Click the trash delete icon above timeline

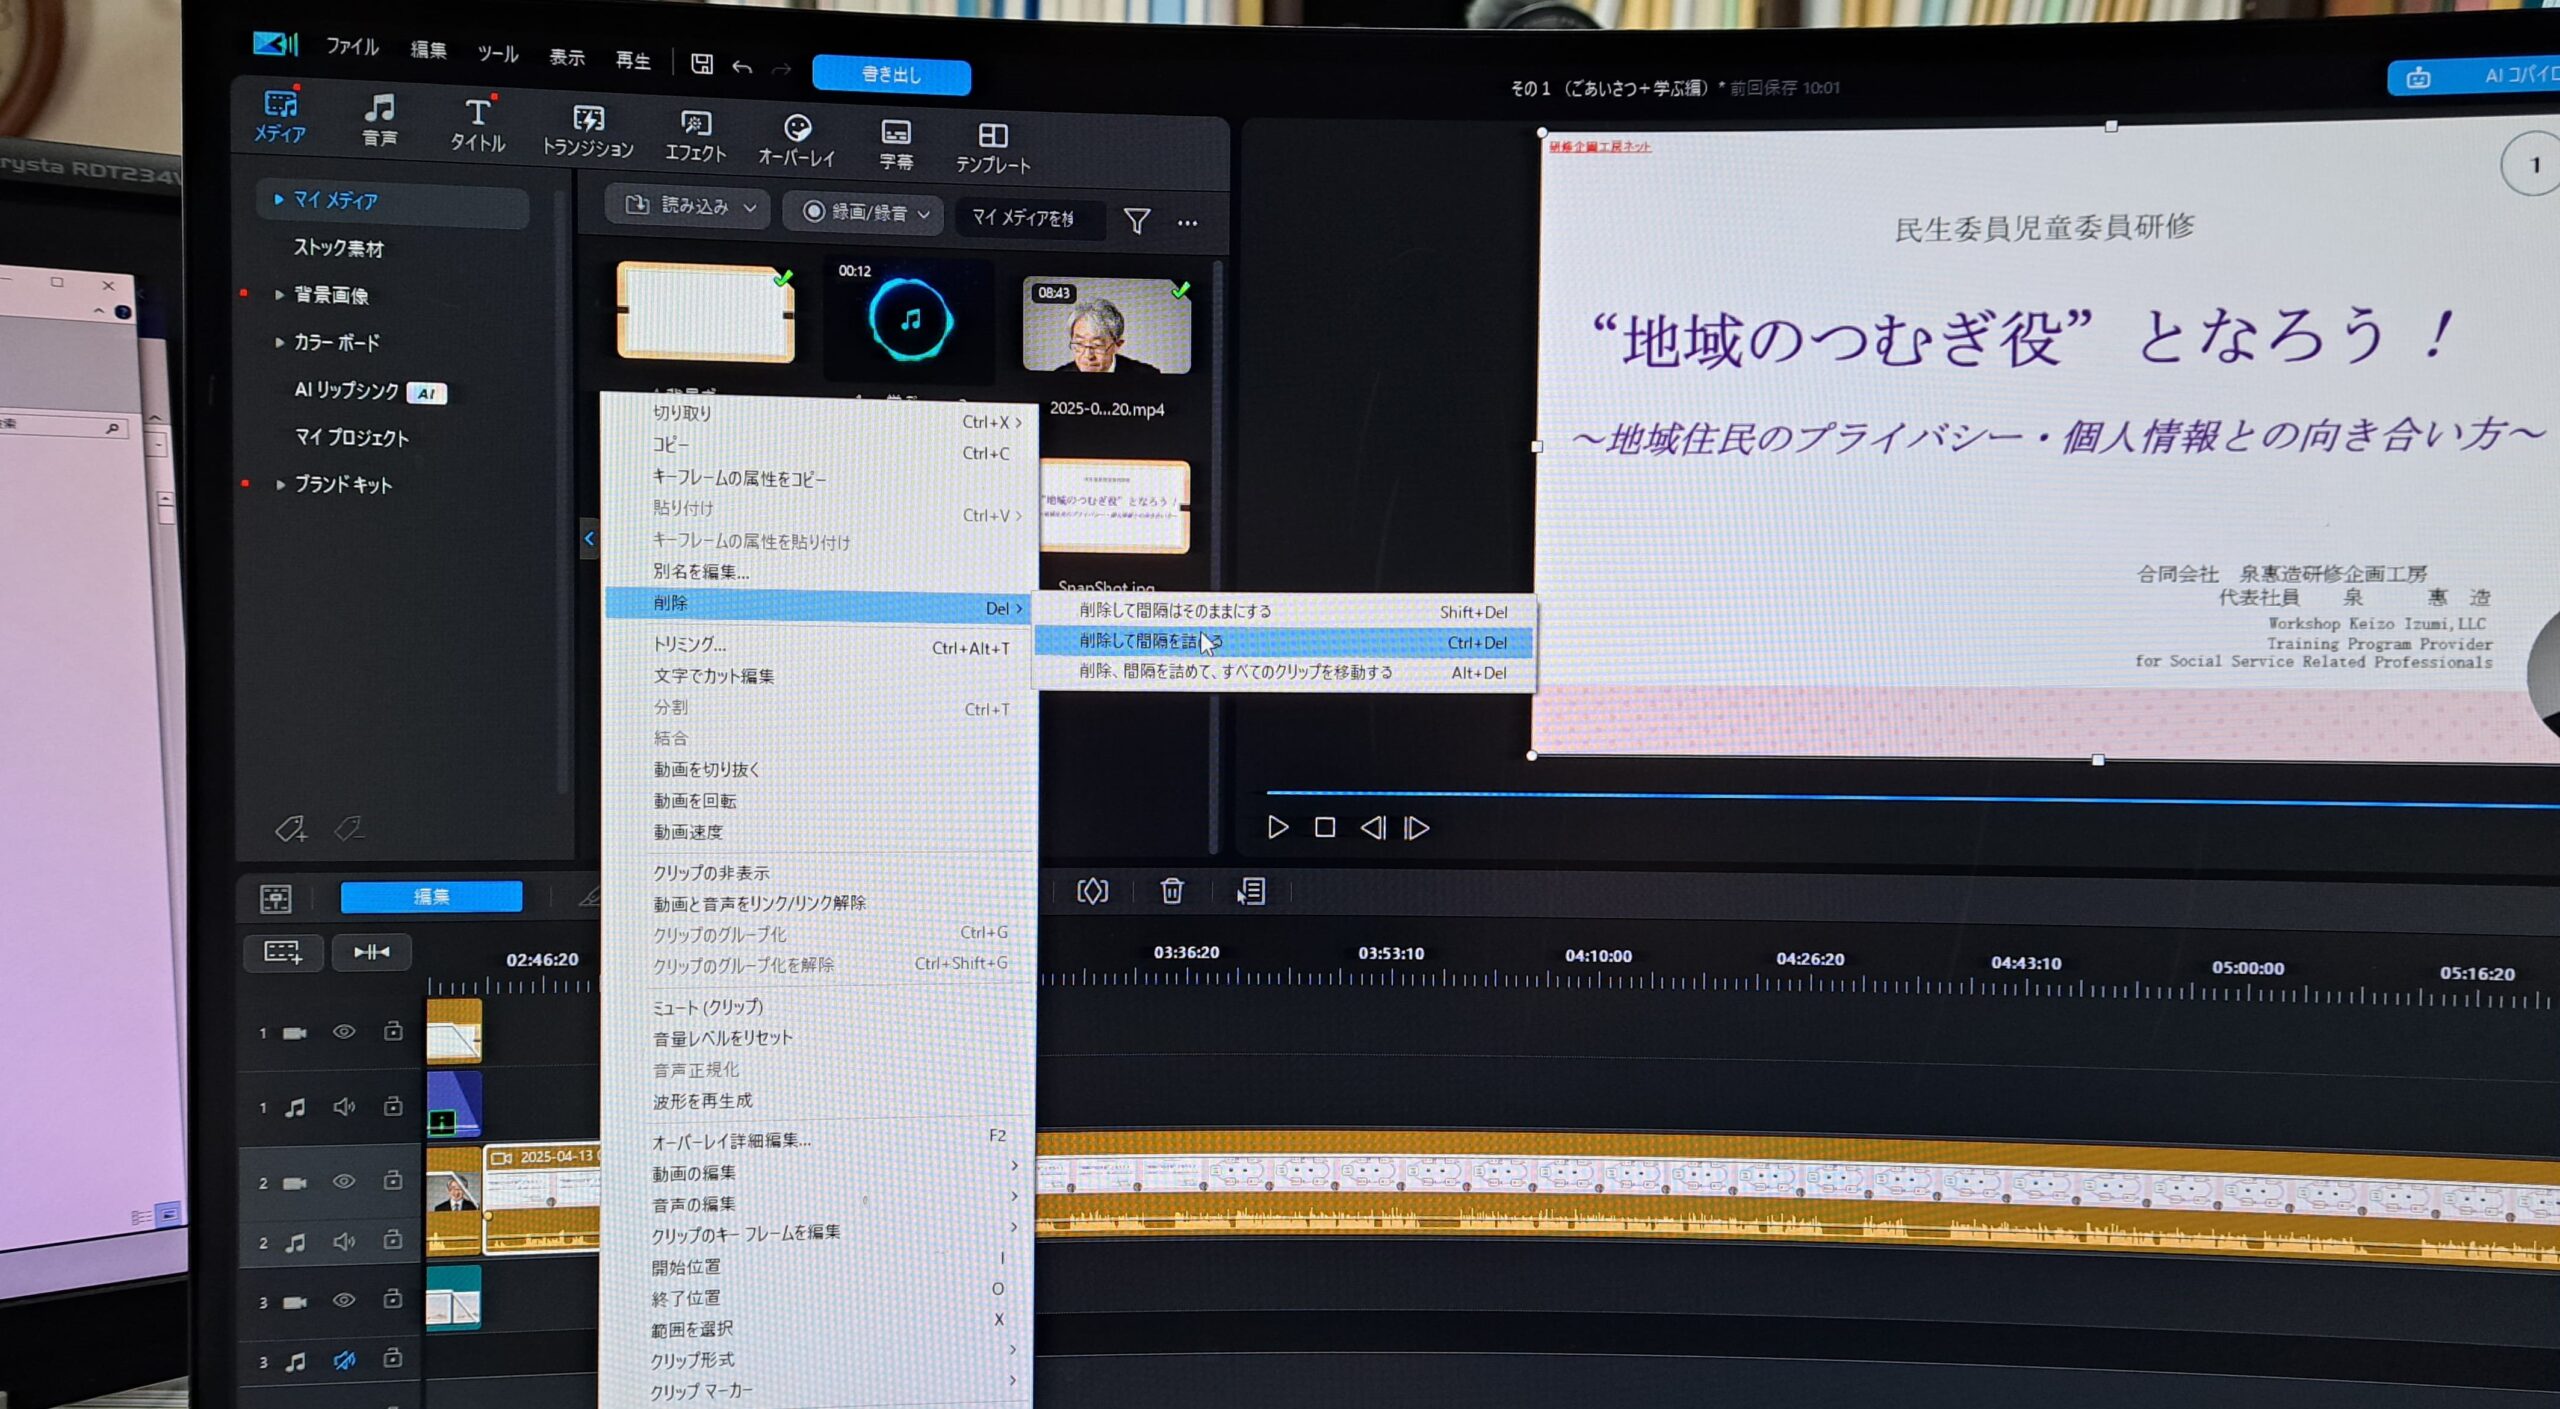(1172, 890)
